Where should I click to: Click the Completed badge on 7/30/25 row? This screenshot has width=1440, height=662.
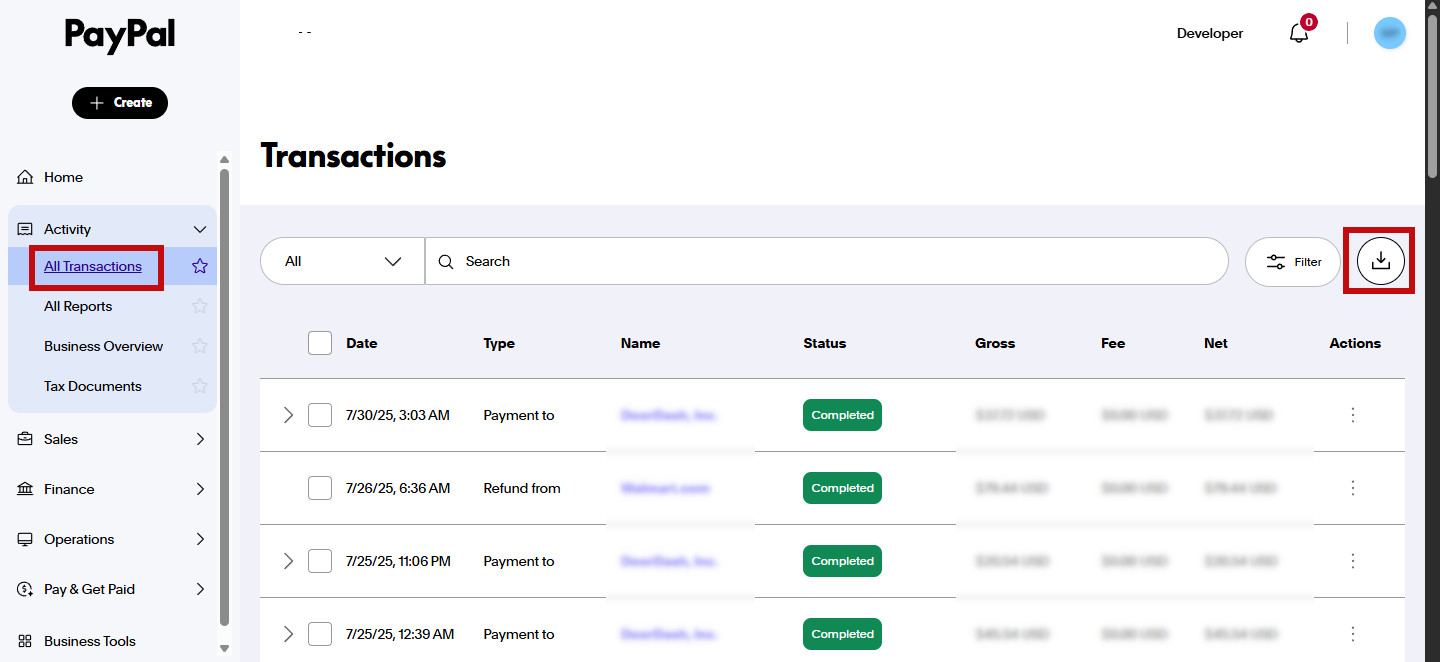[842, 415]
